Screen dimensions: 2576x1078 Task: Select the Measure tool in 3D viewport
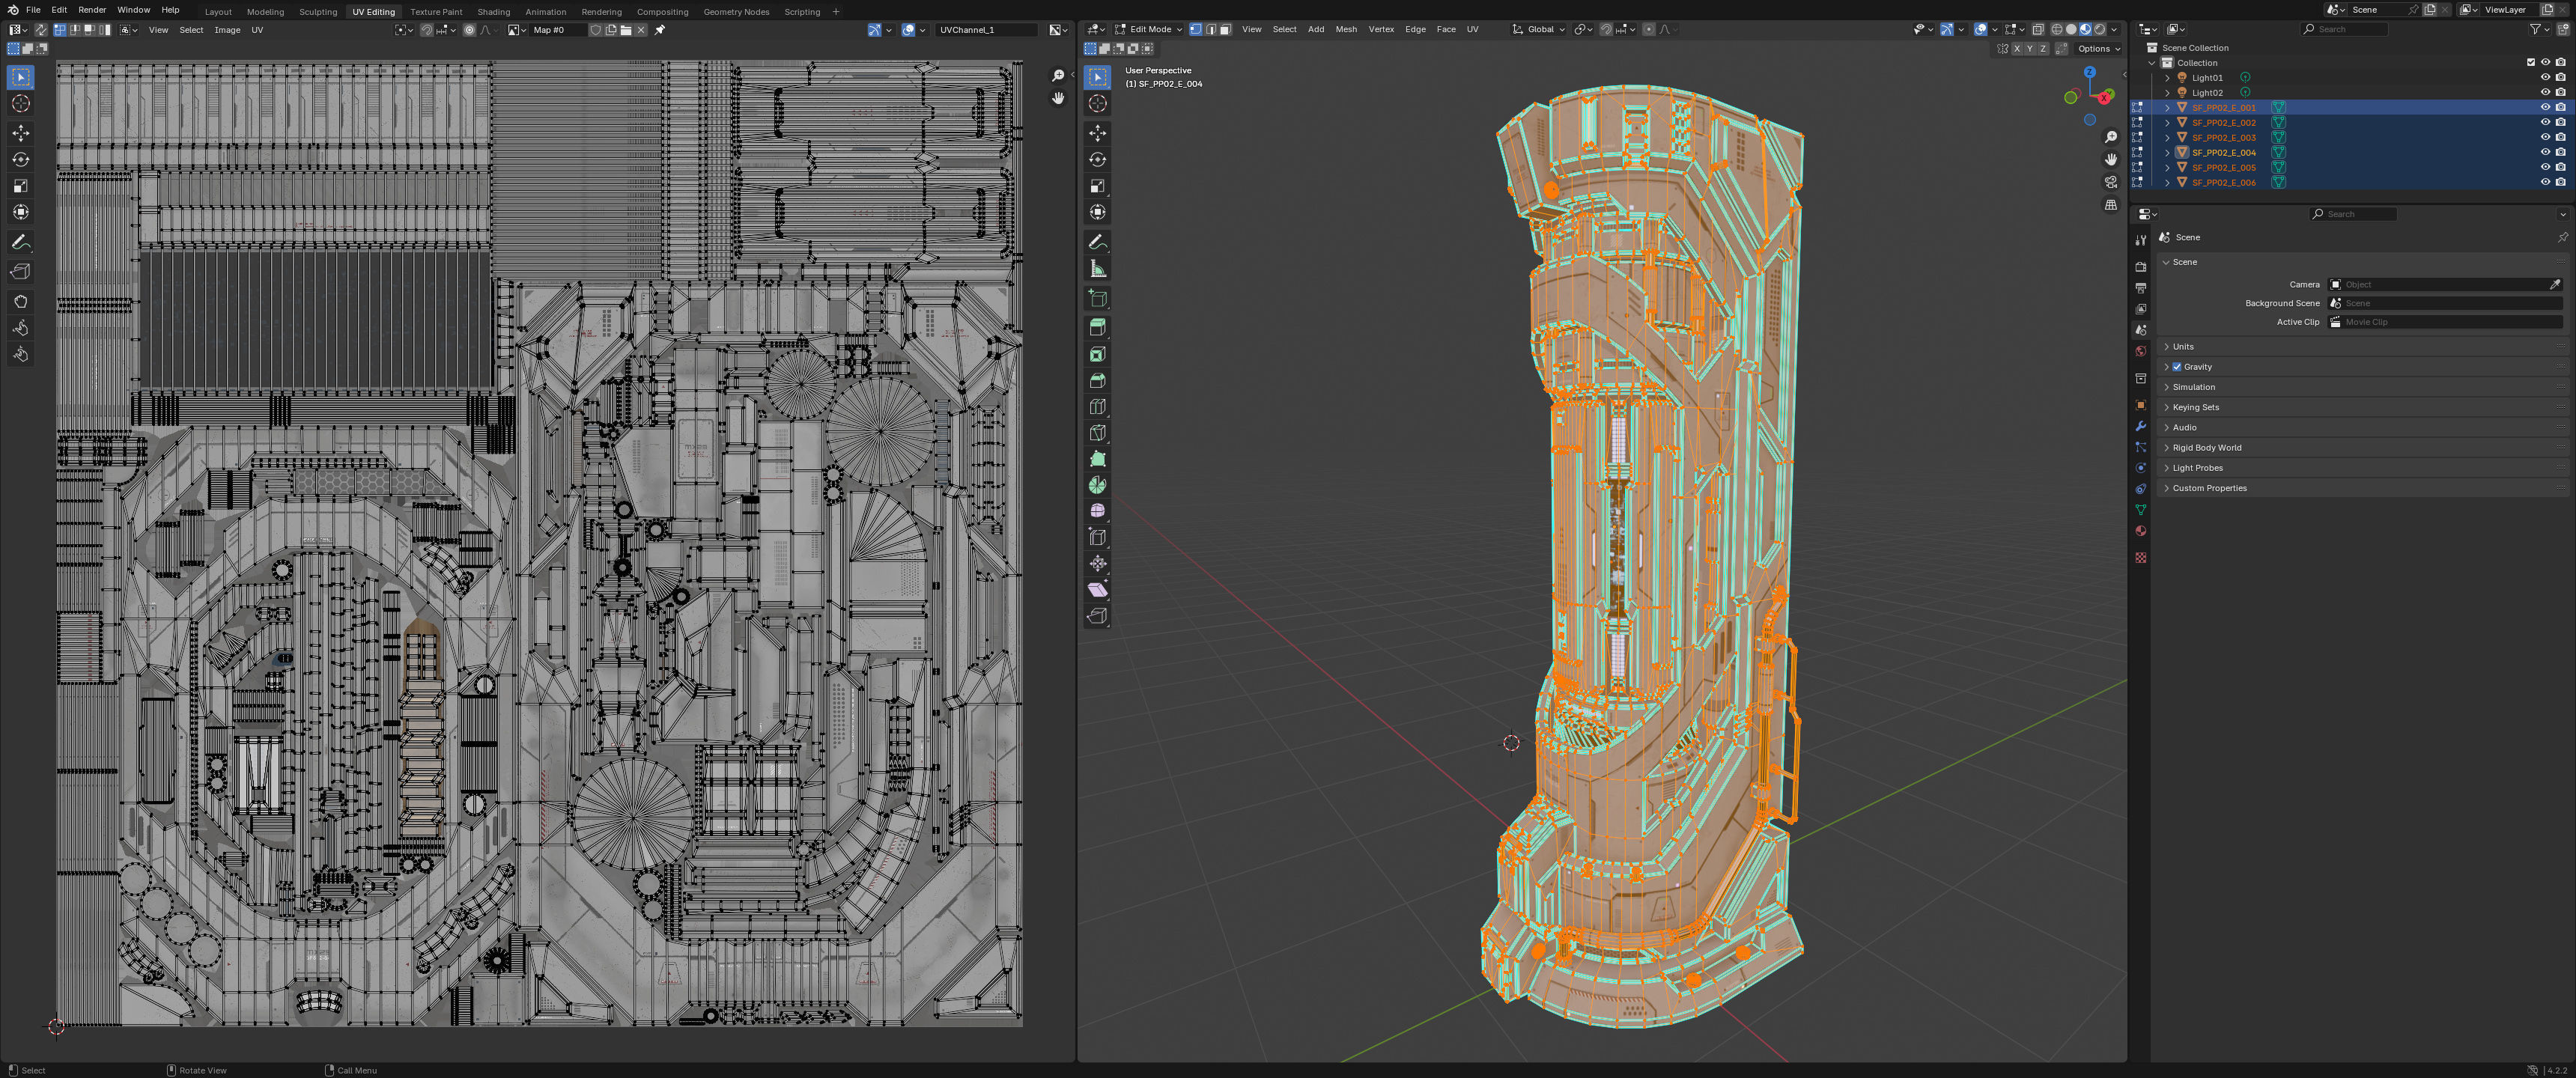click(1097, 269)
